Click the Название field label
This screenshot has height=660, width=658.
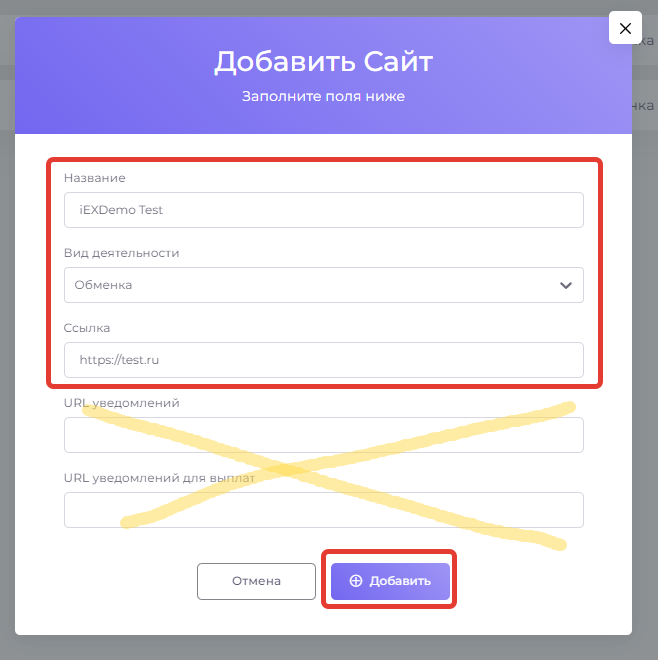95,178
